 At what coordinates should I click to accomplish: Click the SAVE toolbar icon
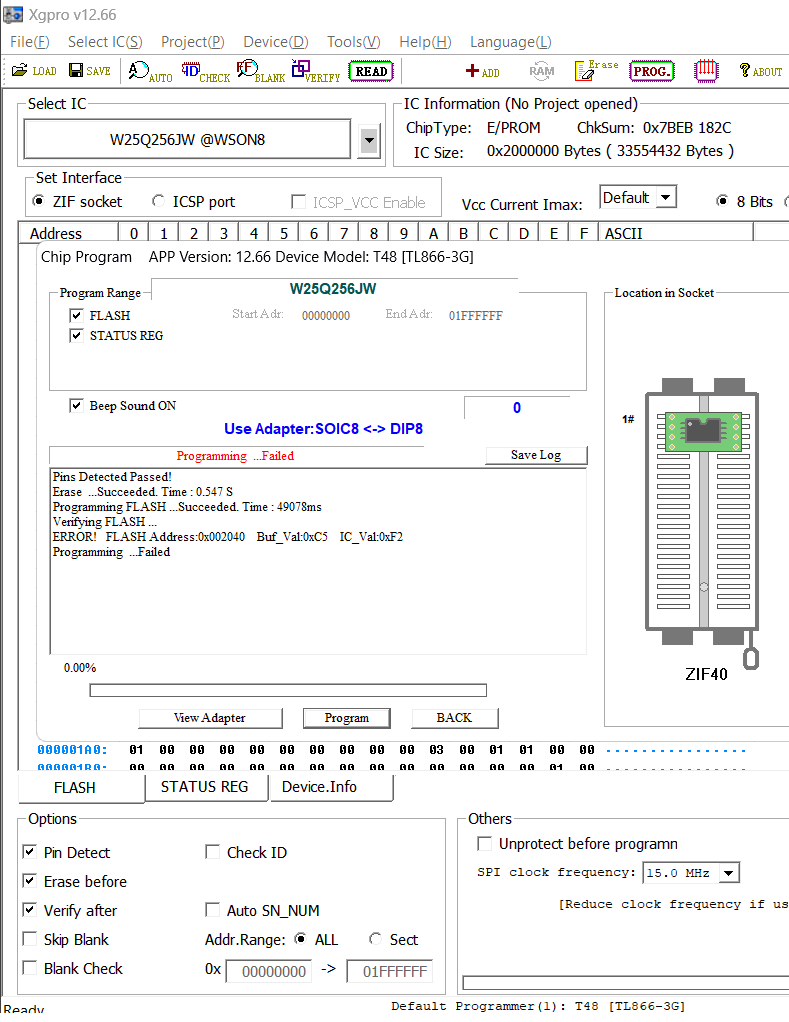(89, 70)
